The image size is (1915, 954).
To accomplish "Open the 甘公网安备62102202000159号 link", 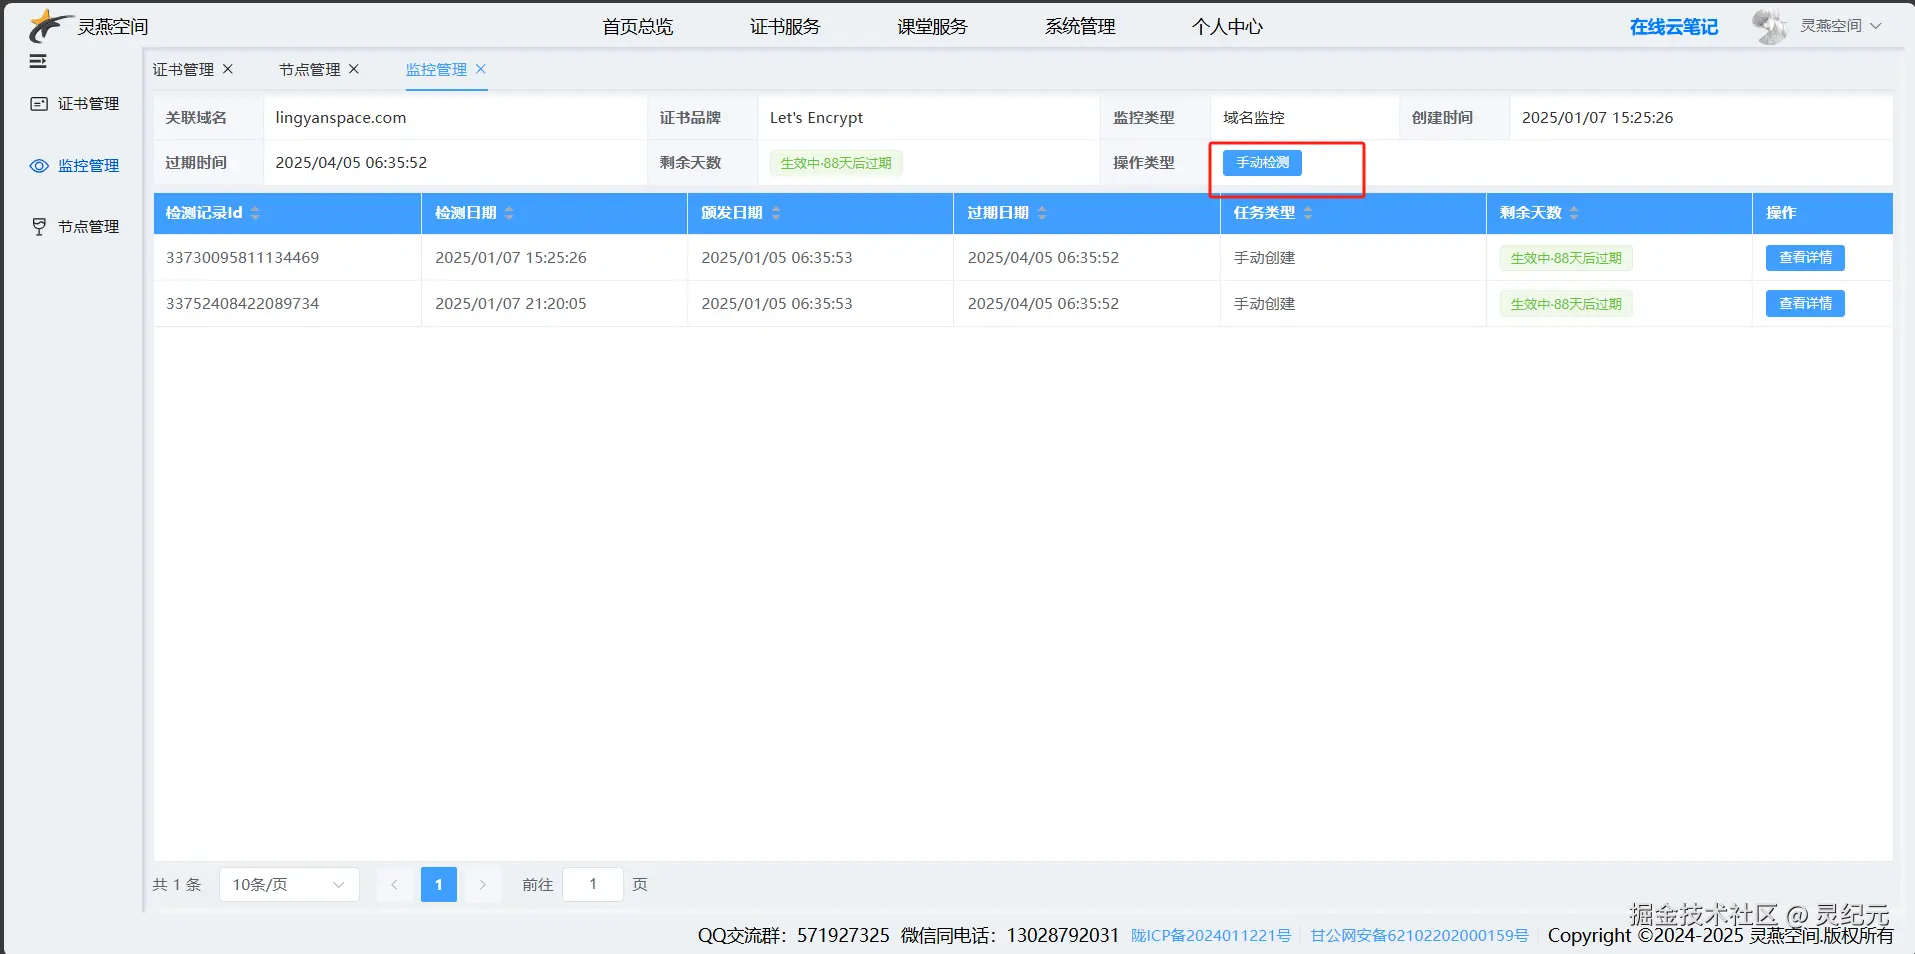I will point(1420,936).
